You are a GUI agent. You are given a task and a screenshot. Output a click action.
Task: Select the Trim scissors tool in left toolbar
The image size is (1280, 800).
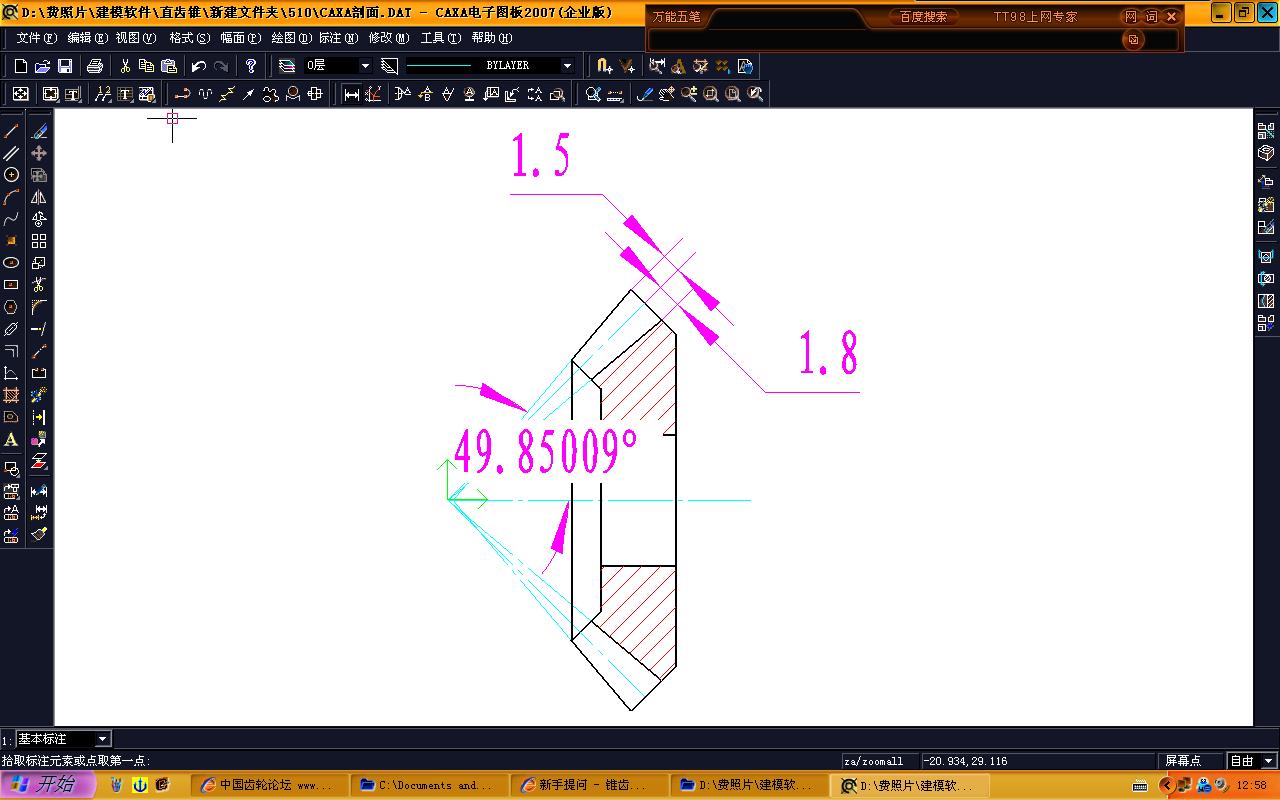pyautogui.click(x=39, y=285)
